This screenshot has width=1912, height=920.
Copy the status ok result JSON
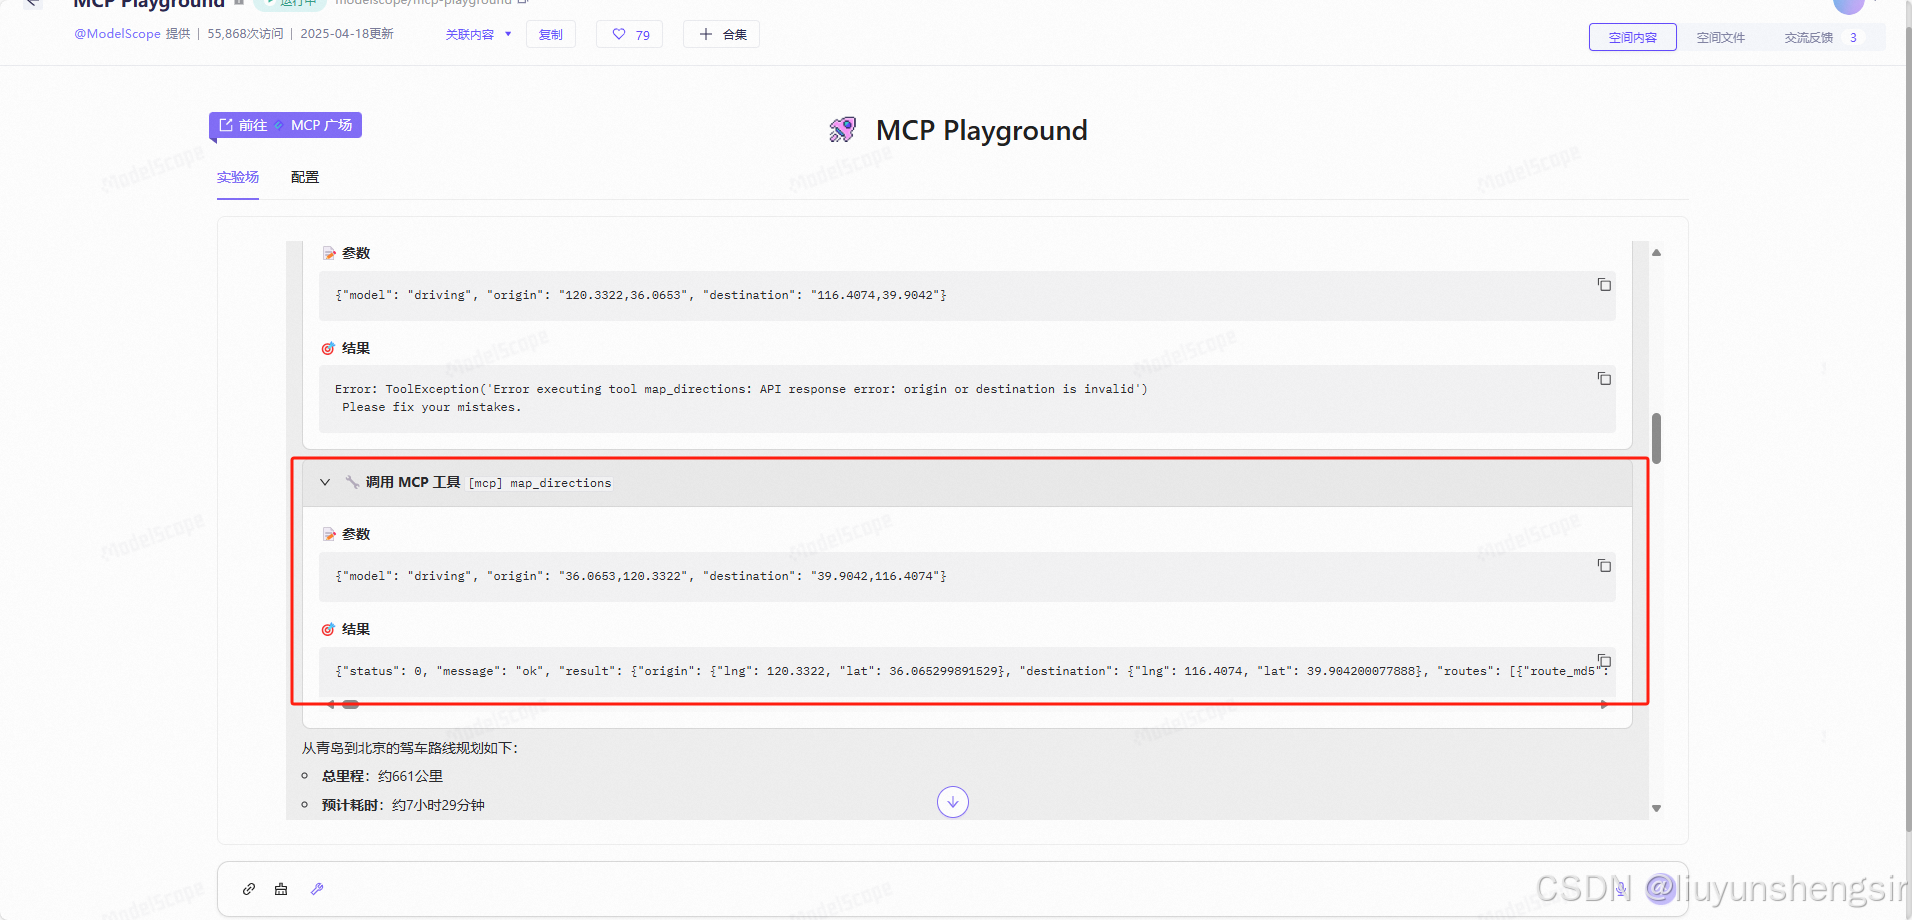pos(1604,661)
